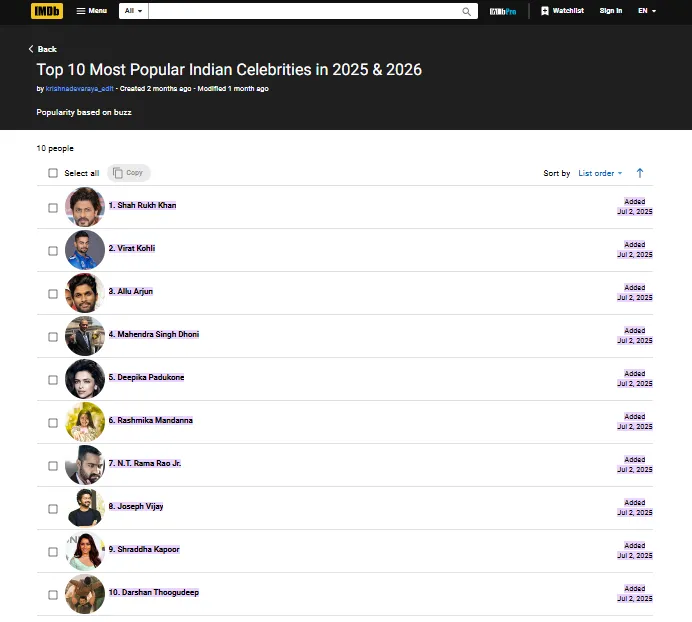This screenshot has width=692, height=622.
Task: Click the Added Jul 2, 2025 text for Shah Rukh Khan
Action: click(635, 207)
